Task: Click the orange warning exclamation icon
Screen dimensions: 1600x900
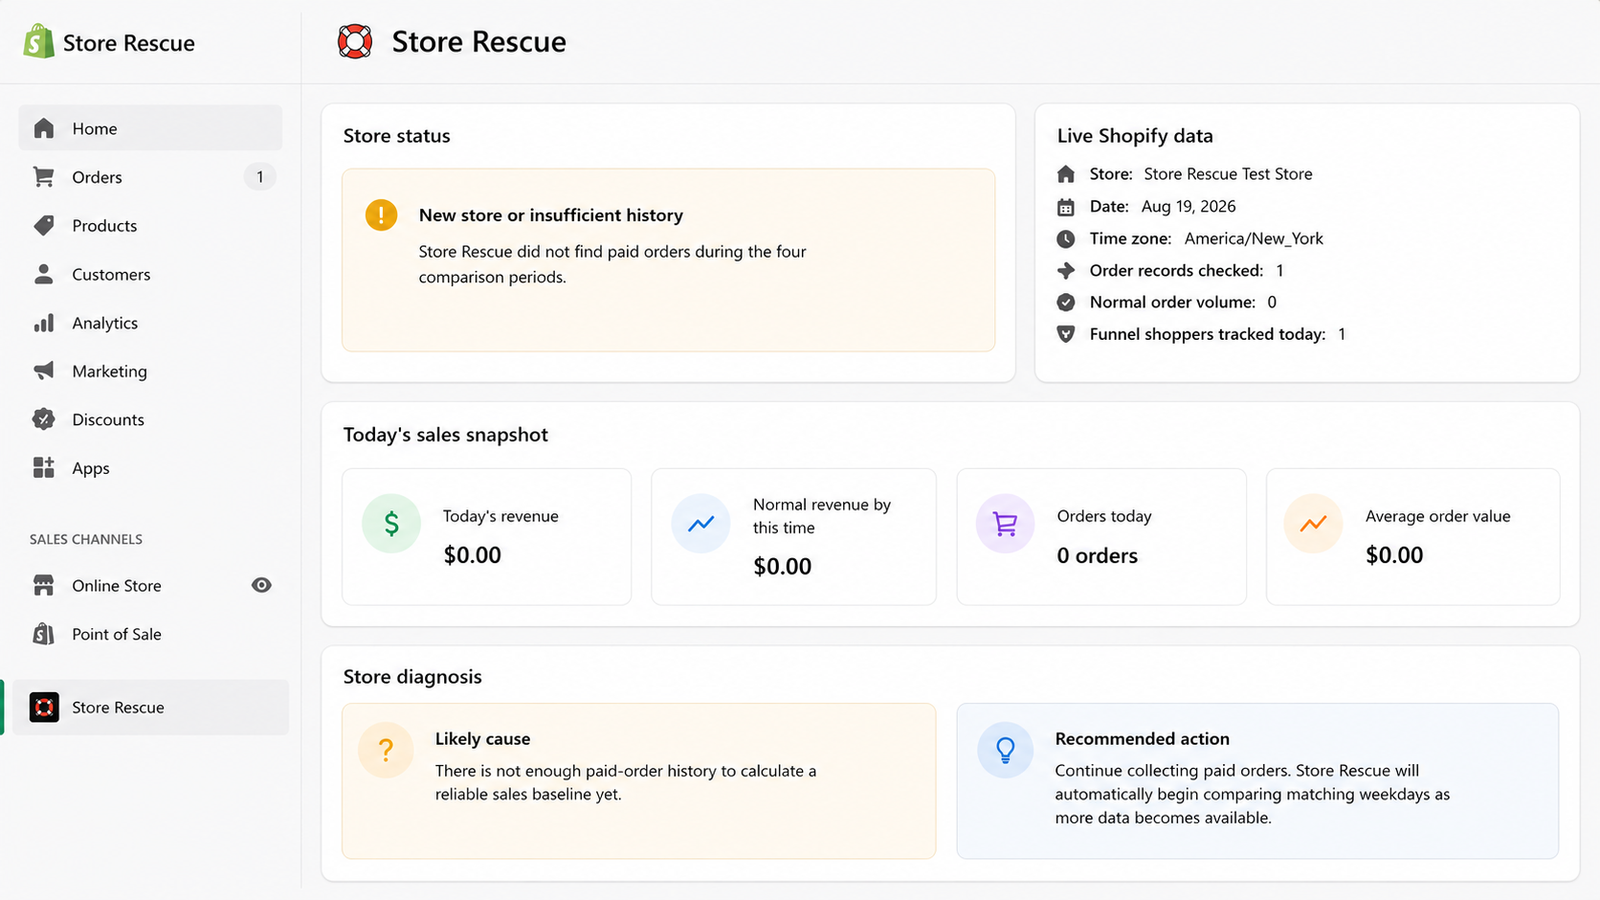Action: [381, 215]
